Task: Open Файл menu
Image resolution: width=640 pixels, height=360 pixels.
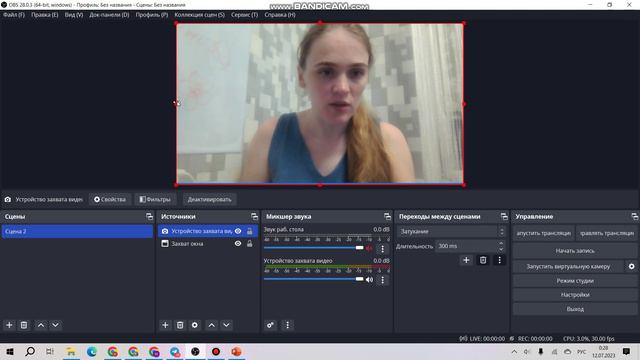Action: click(14, 15)
